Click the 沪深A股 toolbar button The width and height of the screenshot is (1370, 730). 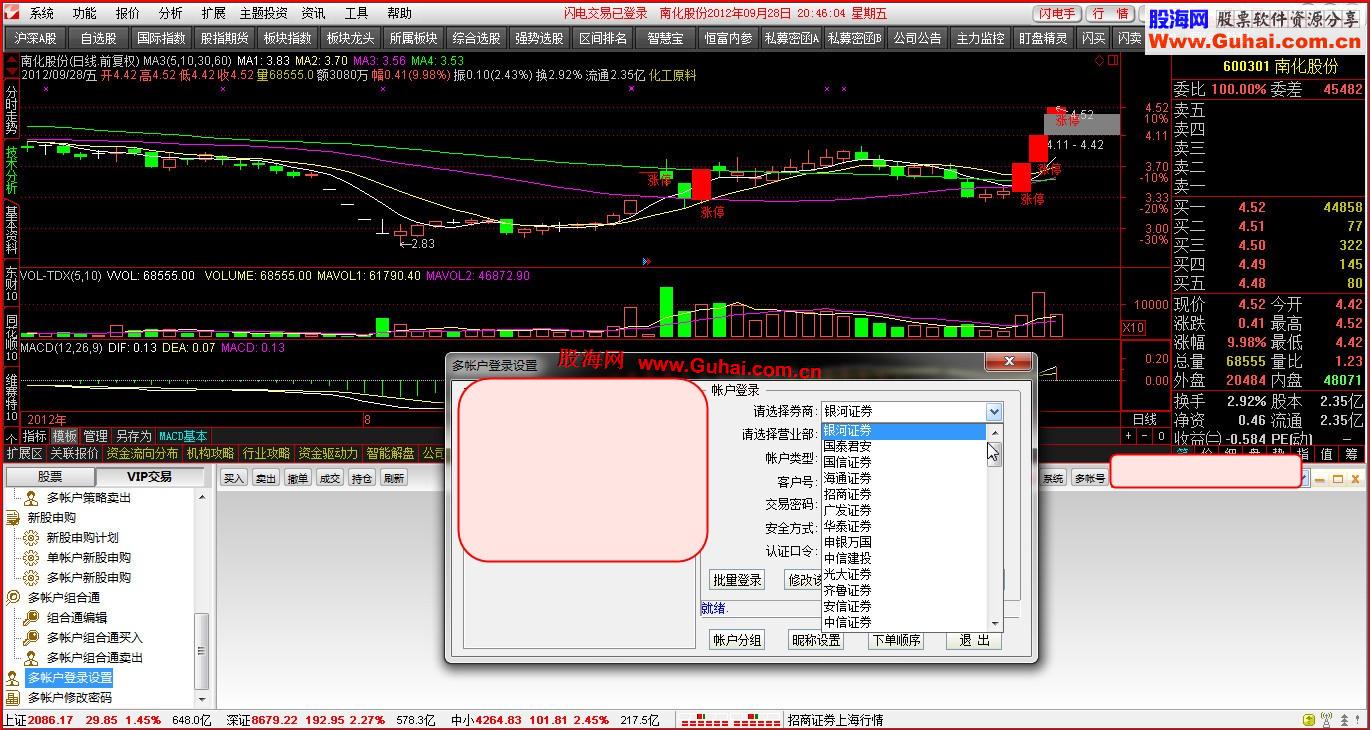pyautogui.click(x=35, y=38)
